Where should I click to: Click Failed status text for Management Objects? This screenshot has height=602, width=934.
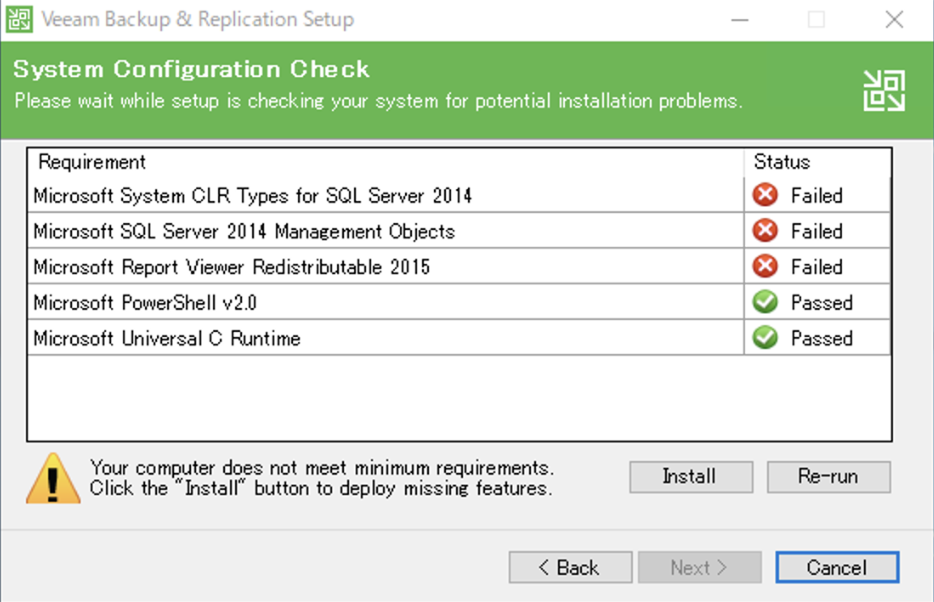pyautogui.click(x=817, y=231)
